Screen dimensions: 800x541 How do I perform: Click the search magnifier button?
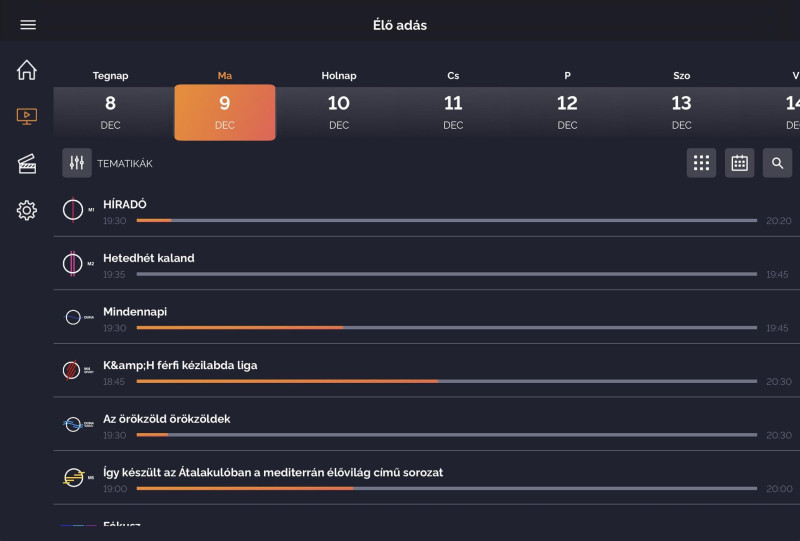pos(778,163)
